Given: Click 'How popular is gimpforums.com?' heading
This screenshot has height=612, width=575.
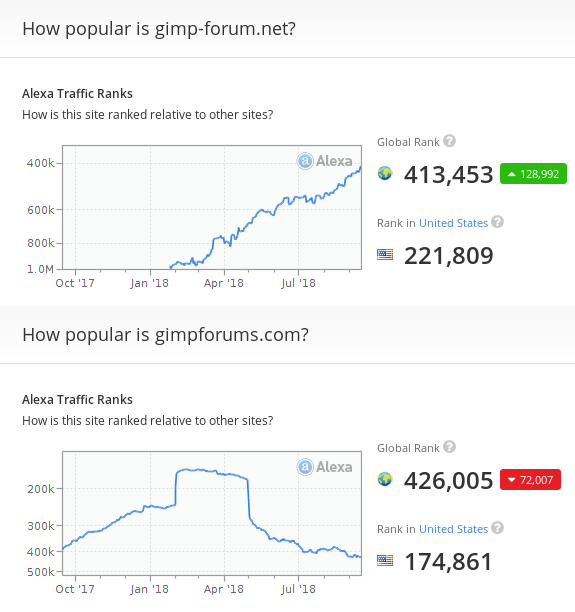Looking at the screenshot, I should point(166,335).
